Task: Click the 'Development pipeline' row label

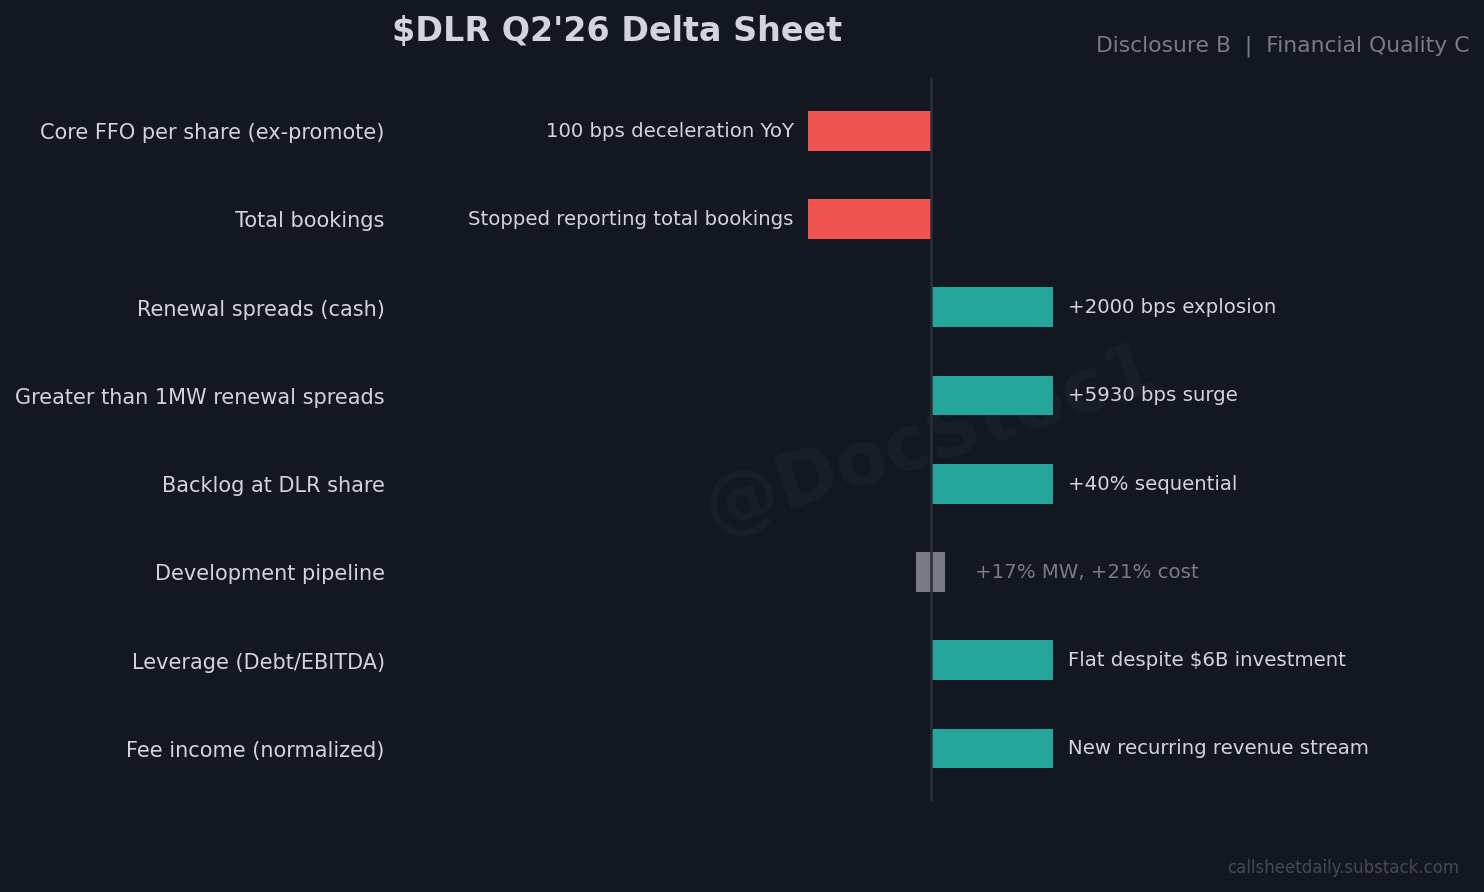Action: tap(270, 573)
